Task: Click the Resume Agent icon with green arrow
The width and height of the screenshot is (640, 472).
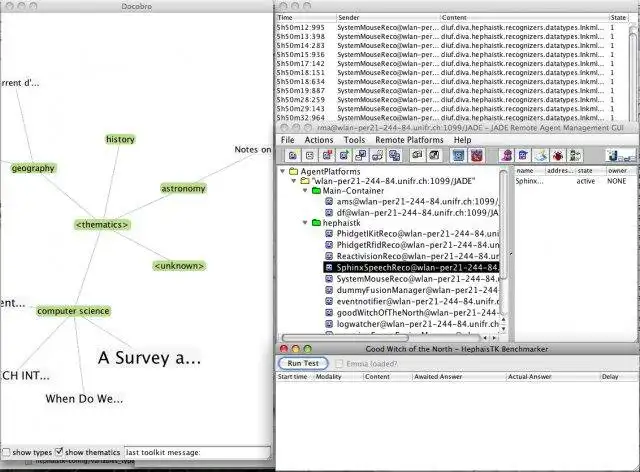Action: (344, 156)
